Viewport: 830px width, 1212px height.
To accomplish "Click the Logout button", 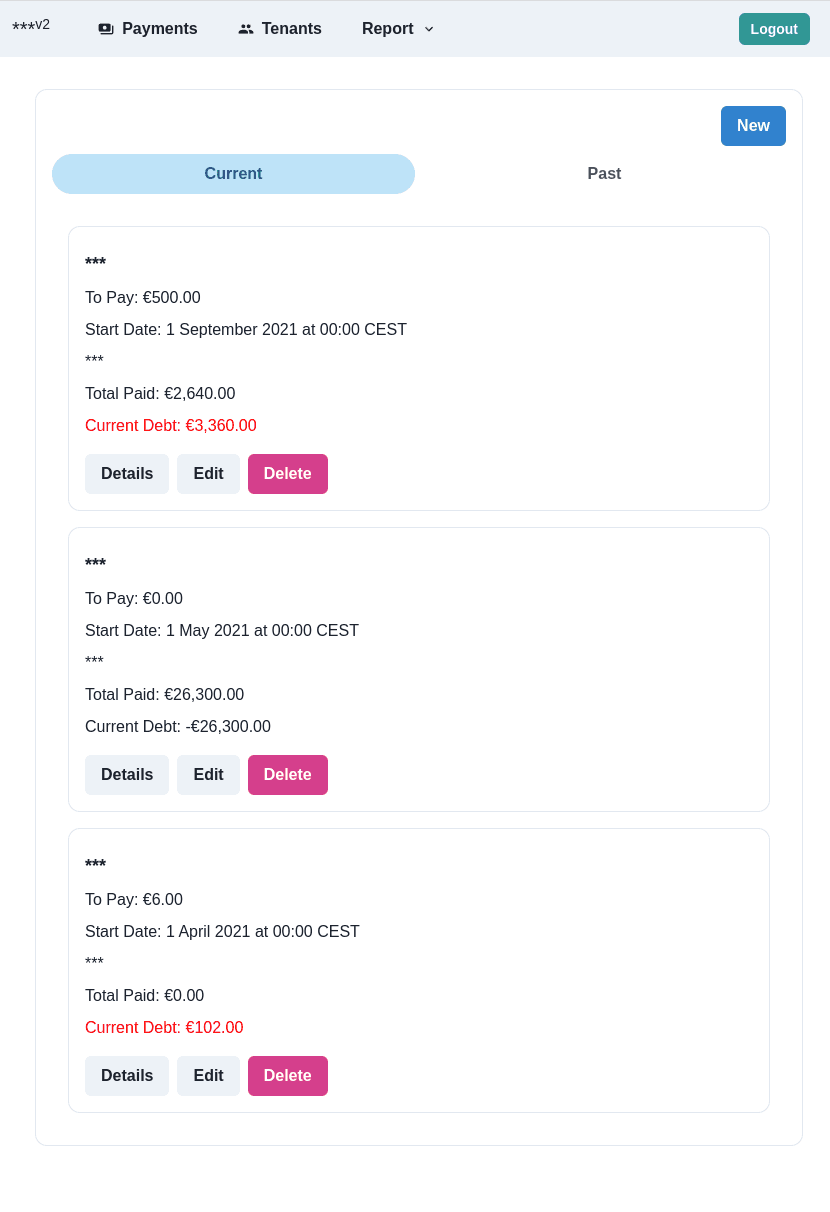I will 774,29.
